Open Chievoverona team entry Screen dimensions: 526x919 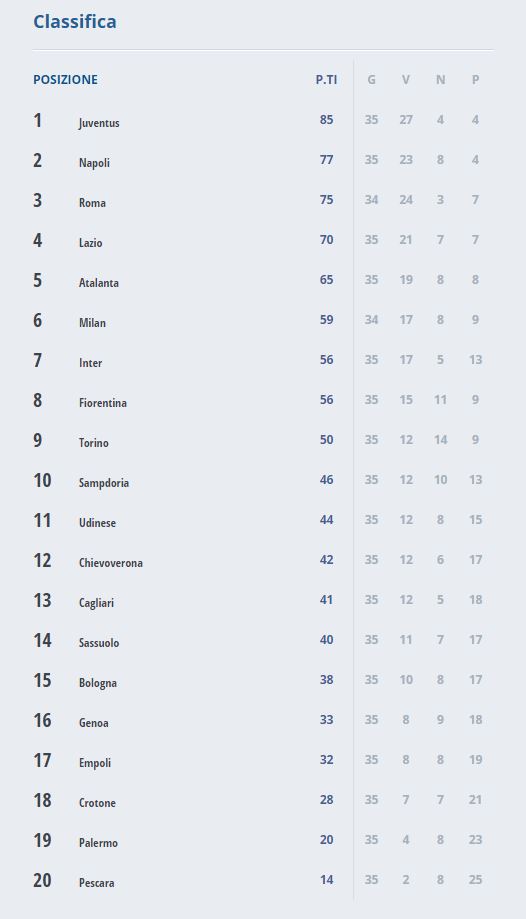click(111, 563)
